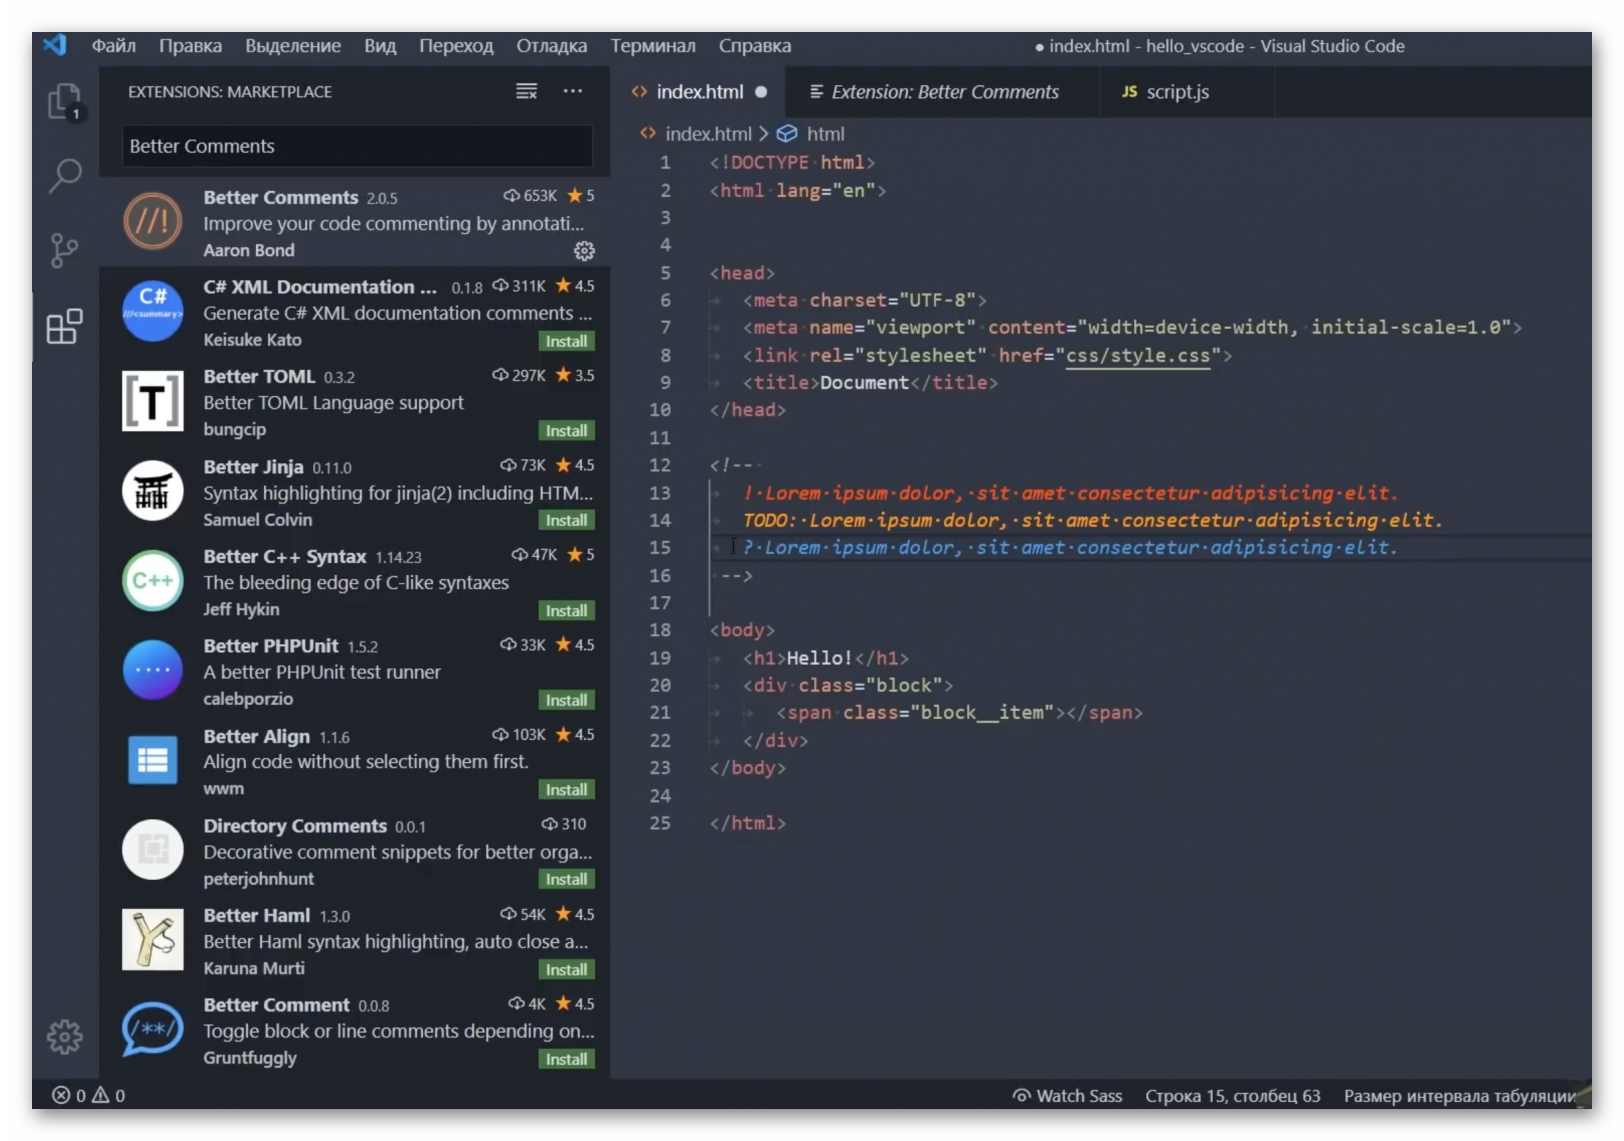Click Размер интервала табуляции status item
This screenshot has height=1141, width=1624.
click(1460, 1095)
